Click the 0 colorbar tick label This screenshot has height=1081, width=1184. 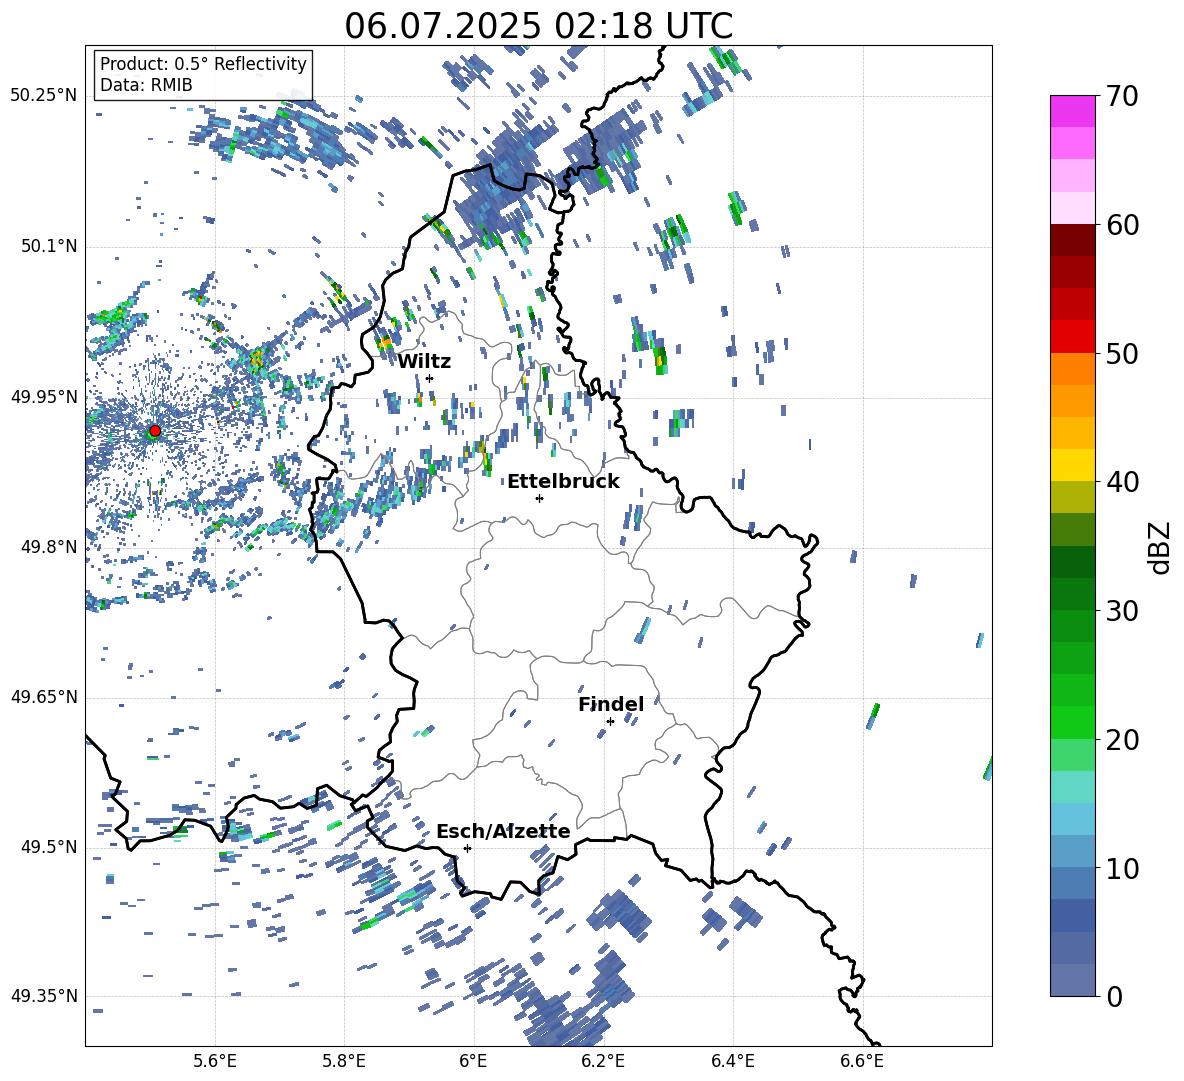pos(1115,996)
